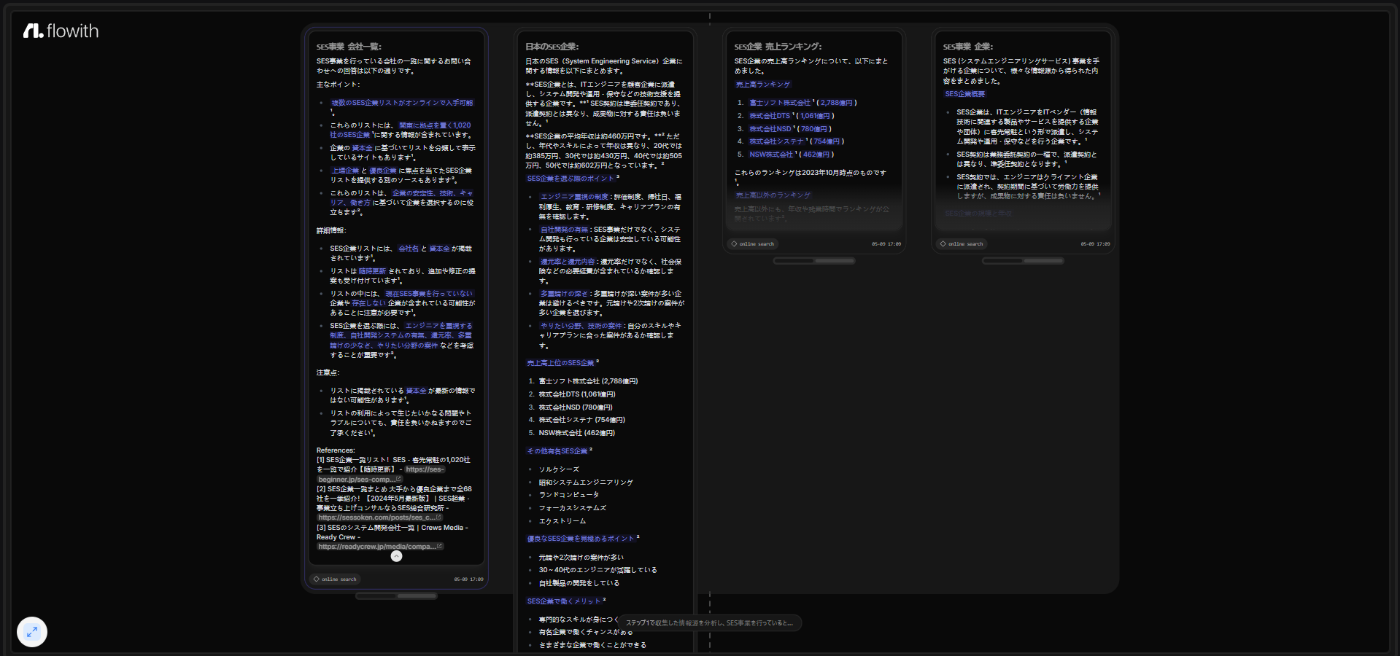Click the list item '昭和システムエンジニアリング'
Viewport: 1400px width, 656px height.
pyautogui.click(x=586, y=482)
